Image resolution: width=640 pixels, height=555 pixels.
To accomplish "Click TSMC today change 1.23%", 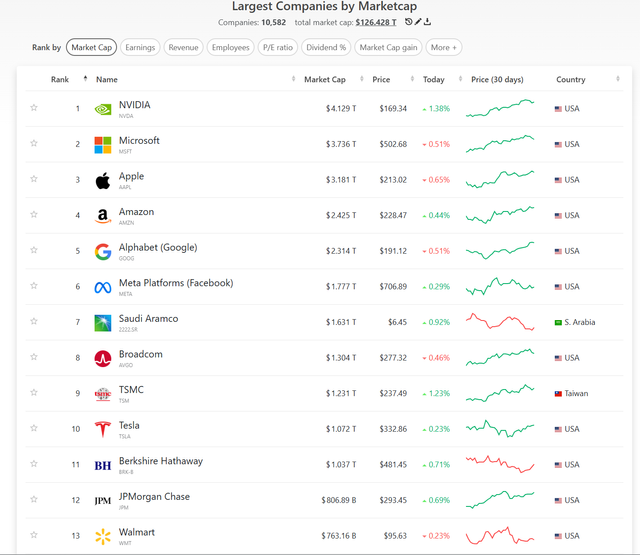I will click(x=439, y=393).
